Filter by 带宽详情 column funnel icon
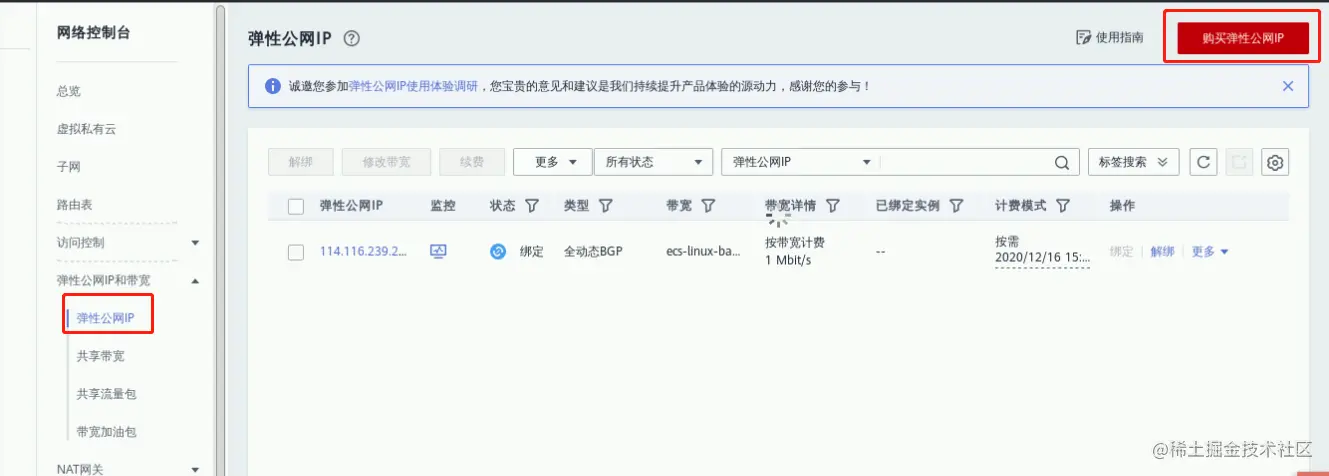The image size is (1329, 476). (x=832, y=205)
